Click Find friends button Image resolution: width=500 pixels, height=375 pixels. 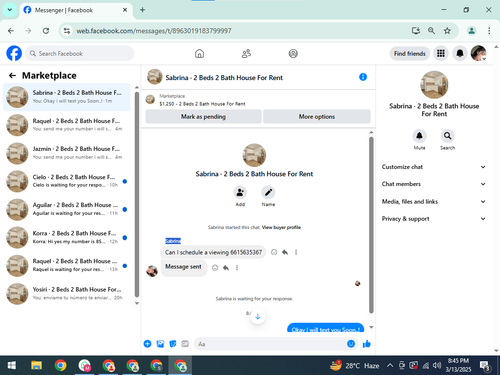pyautogui.click(x=410, y=53)
